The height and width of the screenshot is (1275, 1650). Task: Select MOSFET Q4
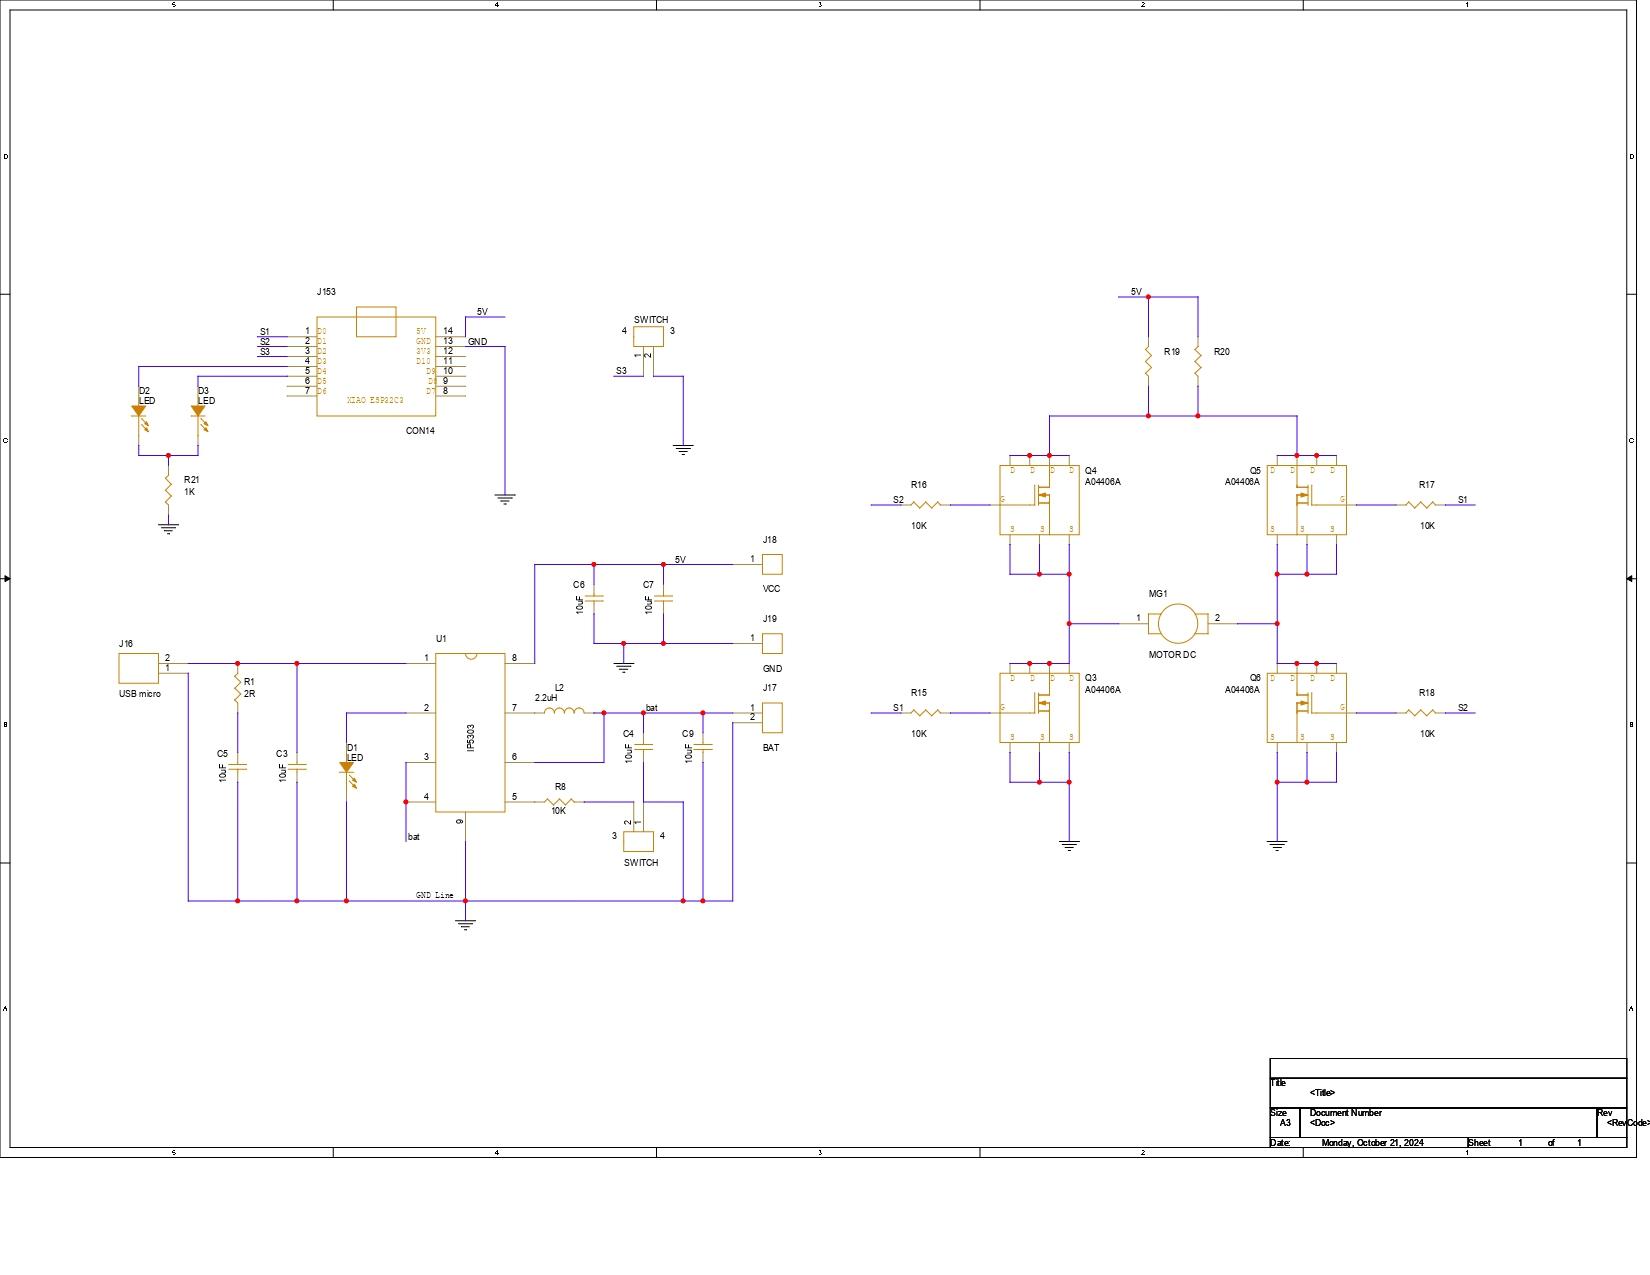tap(1040, 499)
